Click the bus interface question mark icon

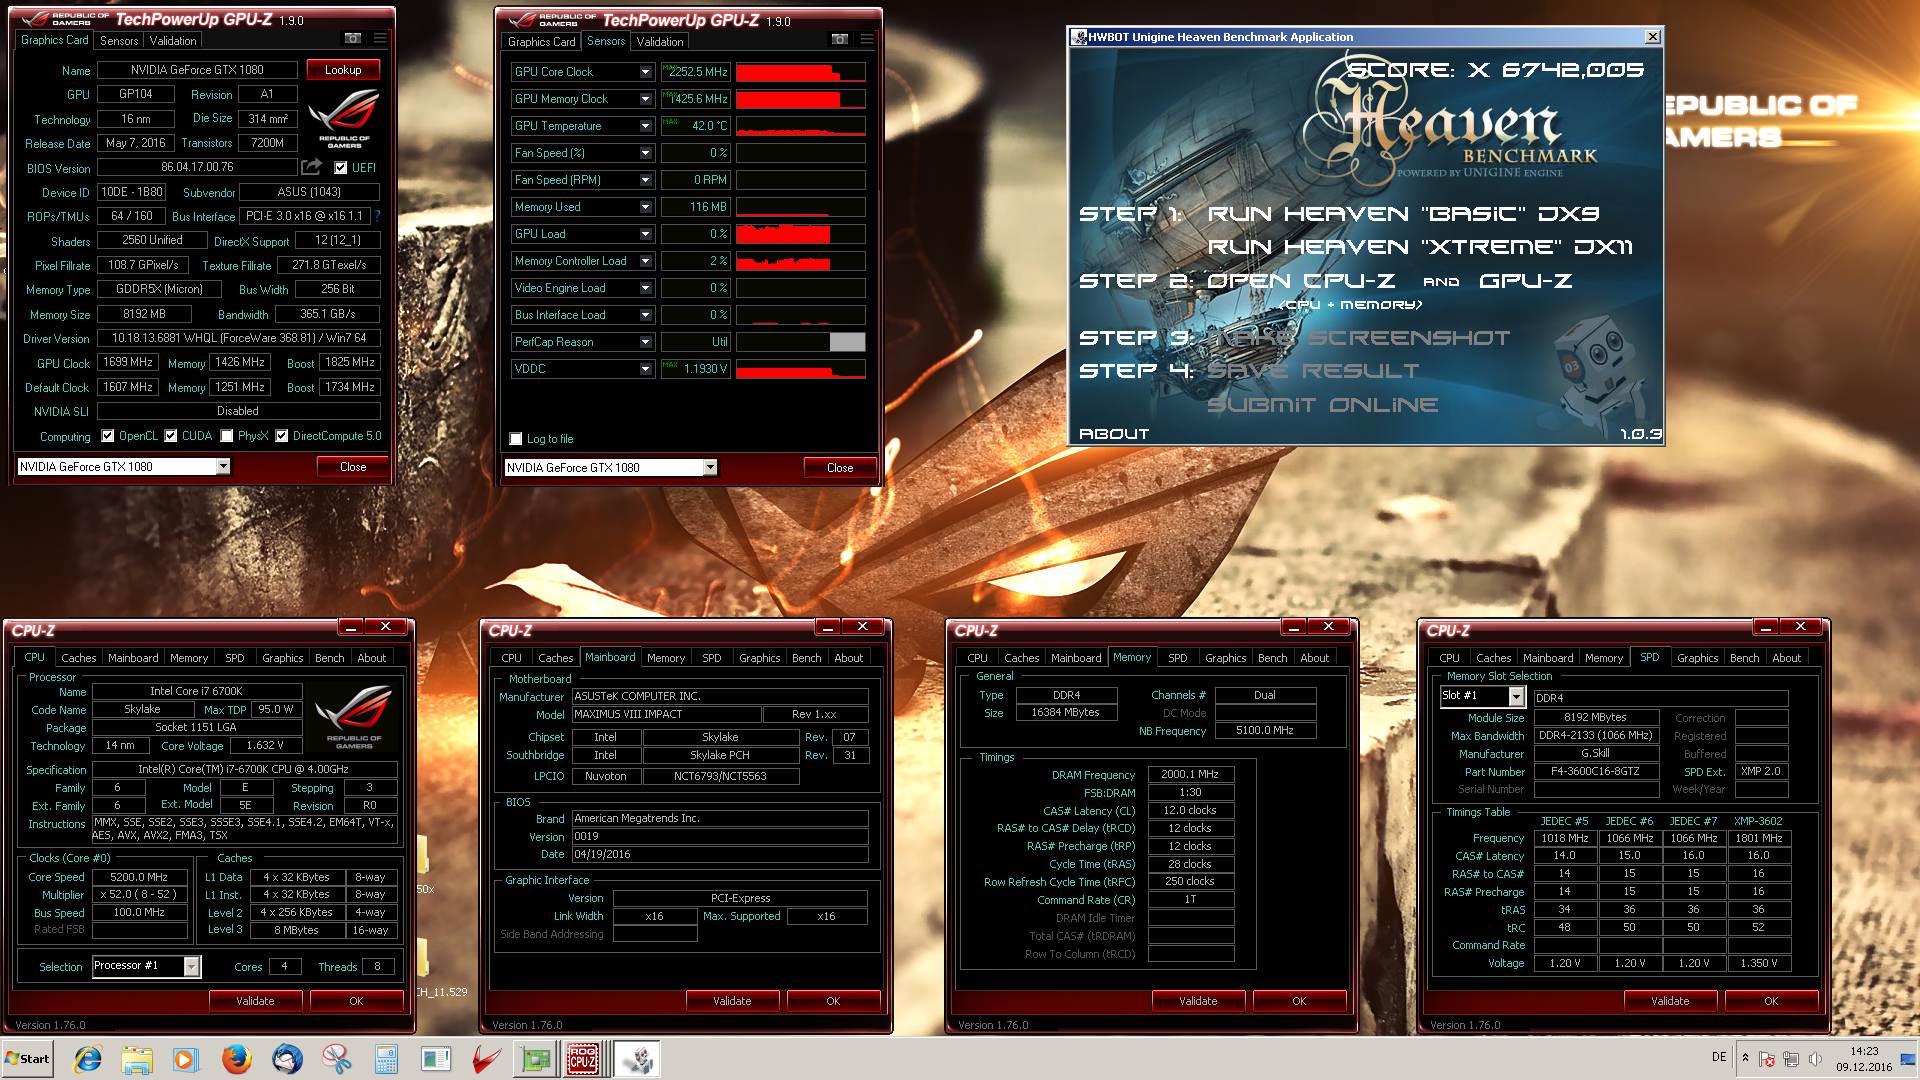[377, 215]
